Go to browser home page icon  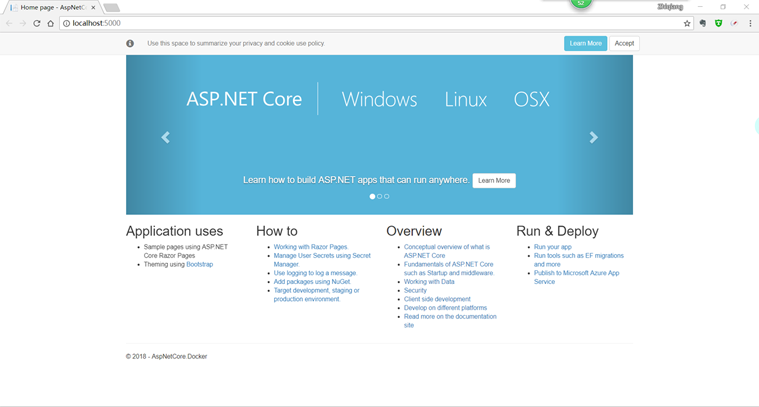[x=50, y=23]
